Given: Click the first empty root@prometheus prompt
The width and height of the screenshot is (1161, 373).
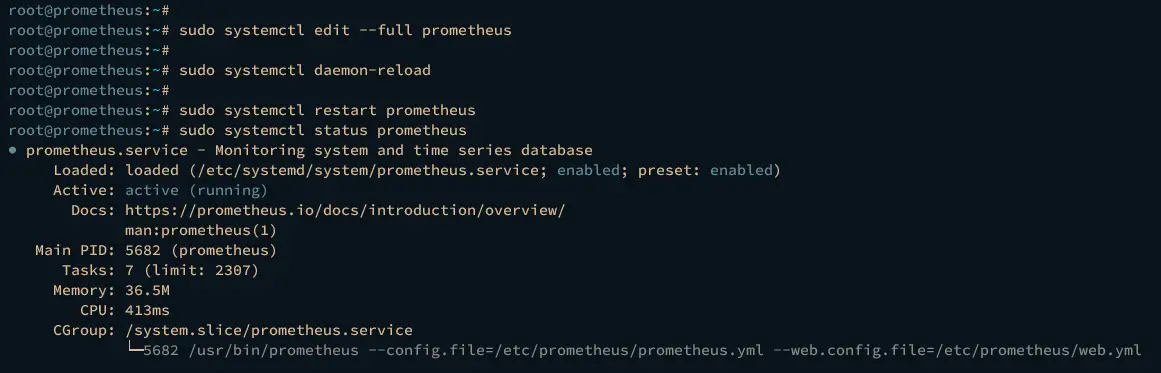Looking at the screenshot, I should [x=90, y=11].
